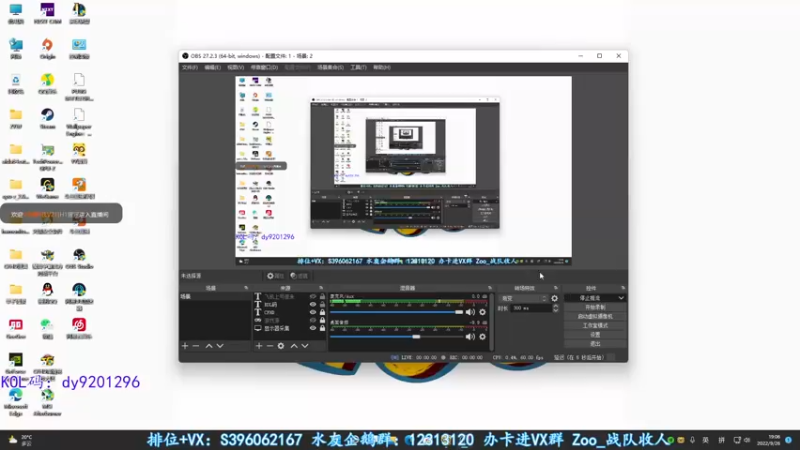This screenshot has width=800, height=450.
Task: Move the selected source up
Action: coord(294,346)
